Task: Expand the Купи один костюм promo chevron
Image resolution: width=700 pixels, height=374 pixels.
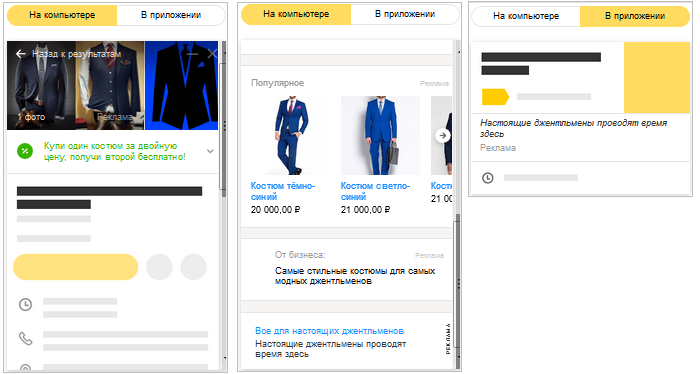Action: pyautogui.click(x=210, y=151)
